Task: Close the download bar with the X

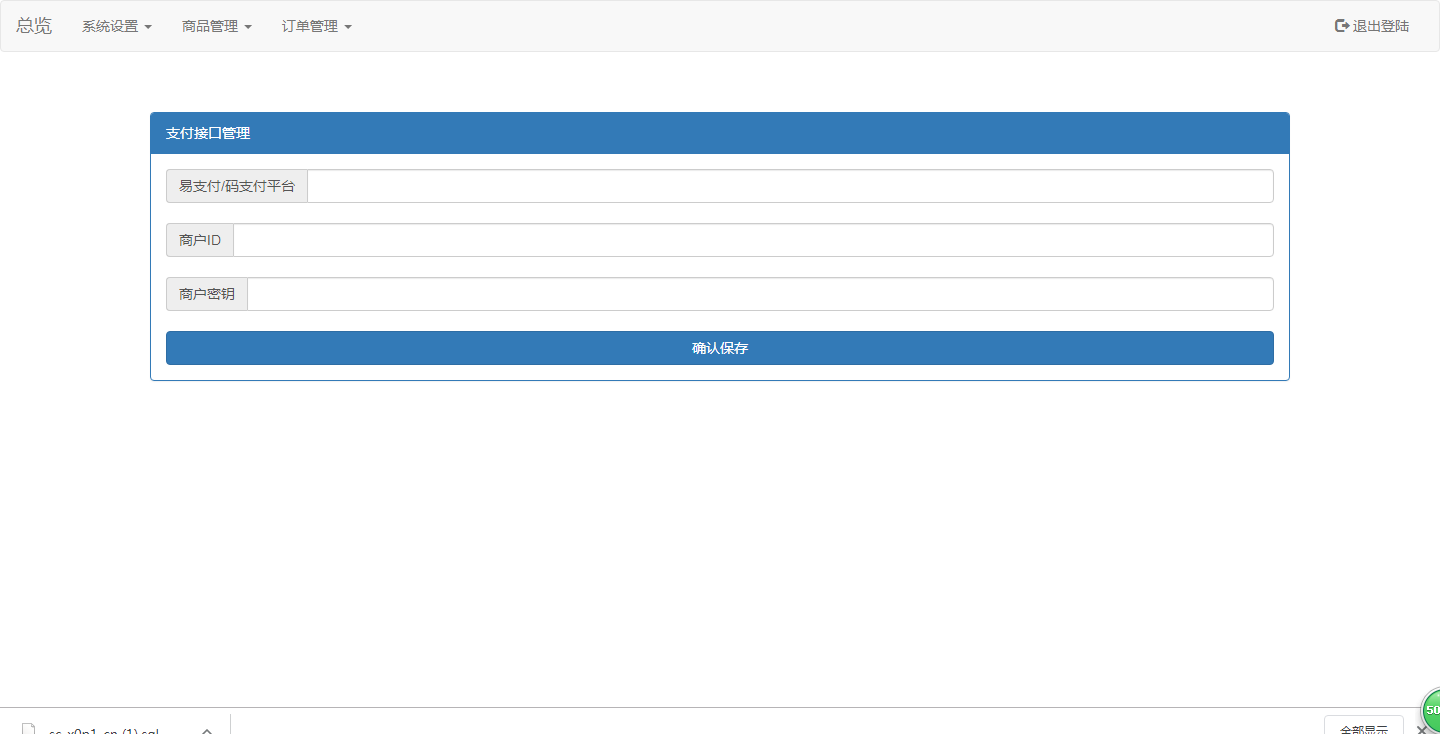Action: pos(1422,729)
